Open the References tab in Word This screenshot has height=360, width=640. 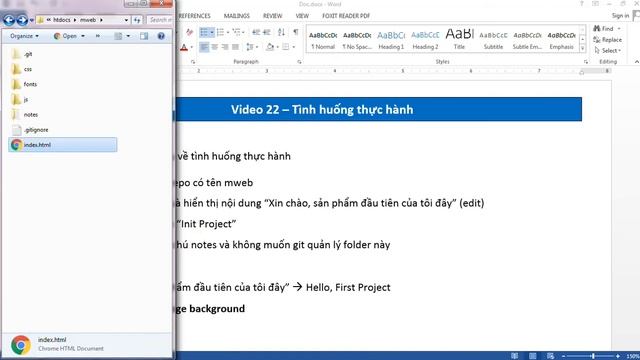tap(194, 16)
